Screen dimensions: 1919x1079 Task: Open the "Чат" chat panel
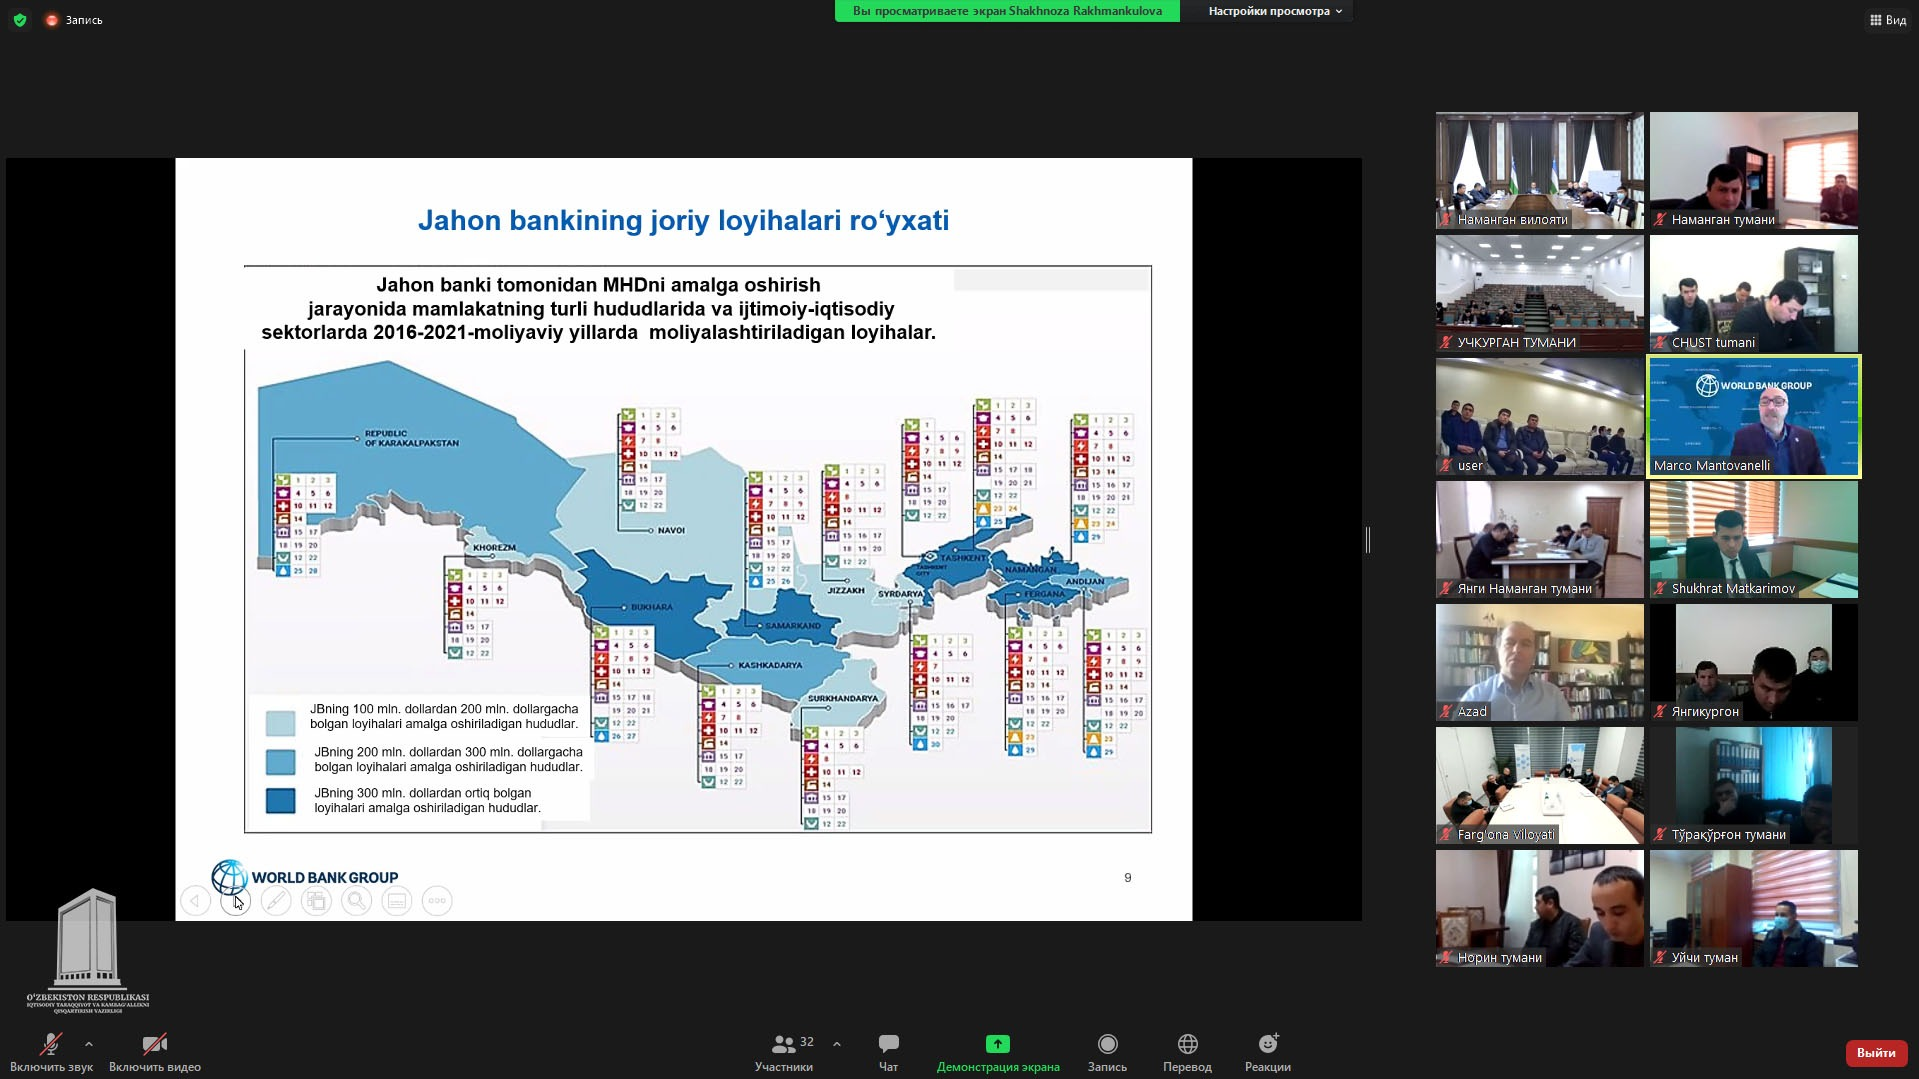[x=888, y=1053]
